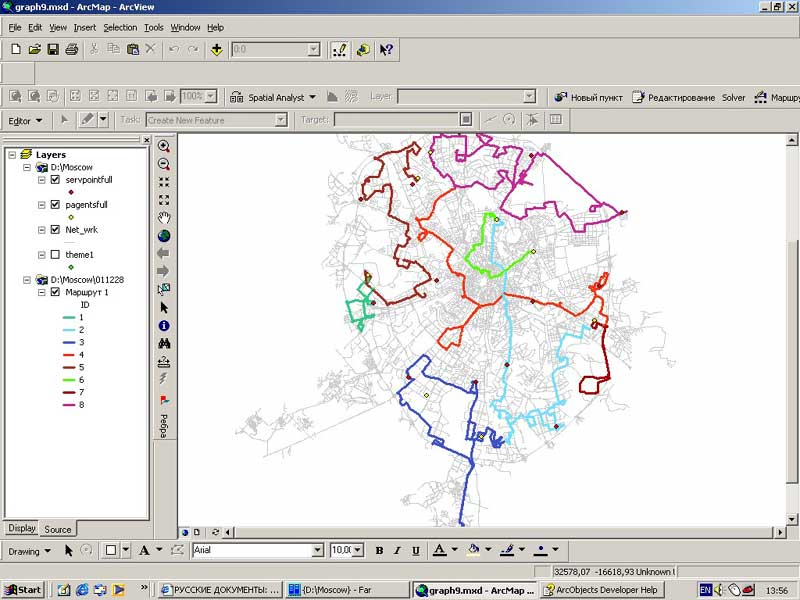This screenshot has height=600, width=800.
Task: Choose the Select Elements arrow tool
Action: click(x=164, y=308)
